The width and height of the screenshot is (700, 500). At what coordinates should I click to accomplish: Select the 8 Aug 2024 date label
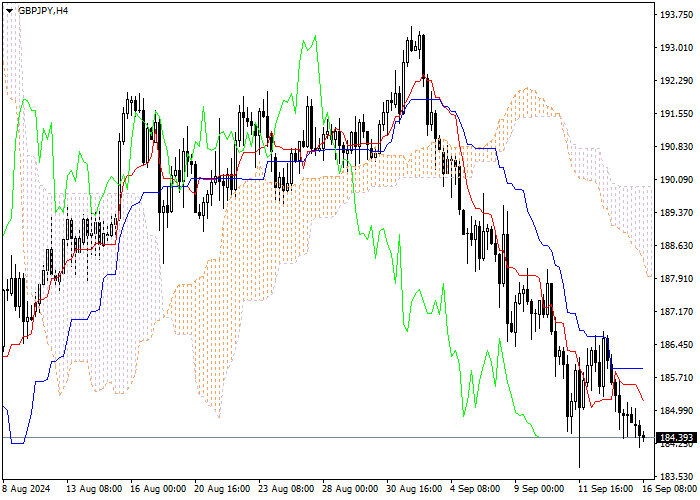[26, 489]
